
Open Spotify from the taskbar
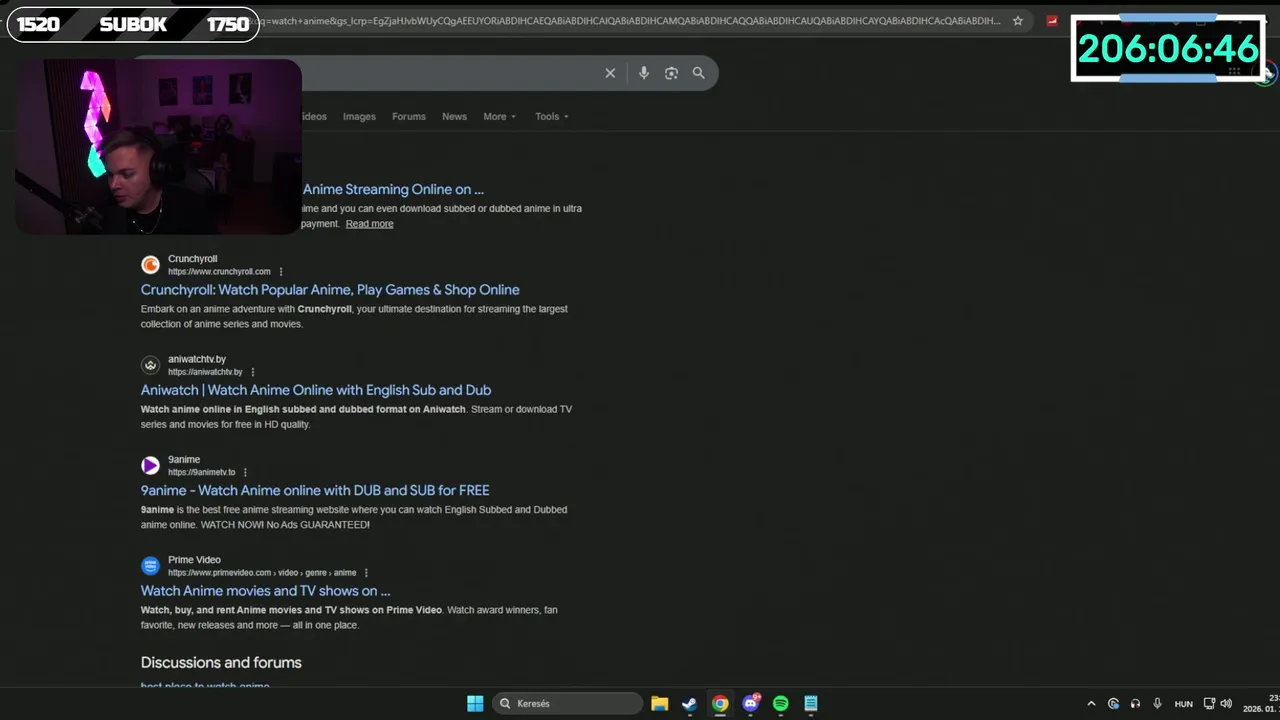781,703
